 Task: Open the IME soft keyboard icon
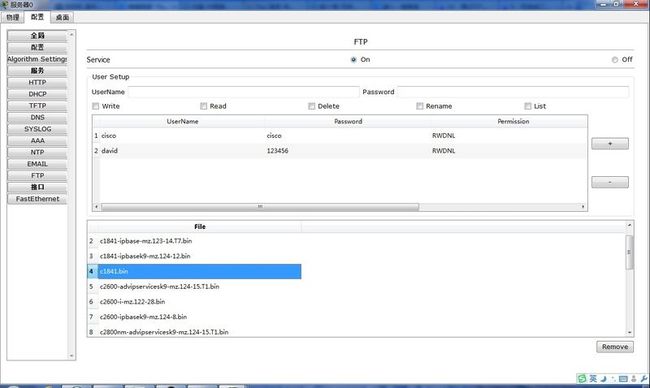(623, 378)
